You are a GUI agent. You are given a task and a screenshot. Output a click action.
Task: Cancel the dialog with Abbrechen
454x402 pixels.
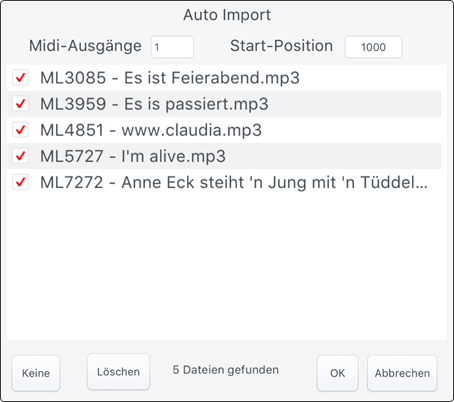click(x=402, y=373)
